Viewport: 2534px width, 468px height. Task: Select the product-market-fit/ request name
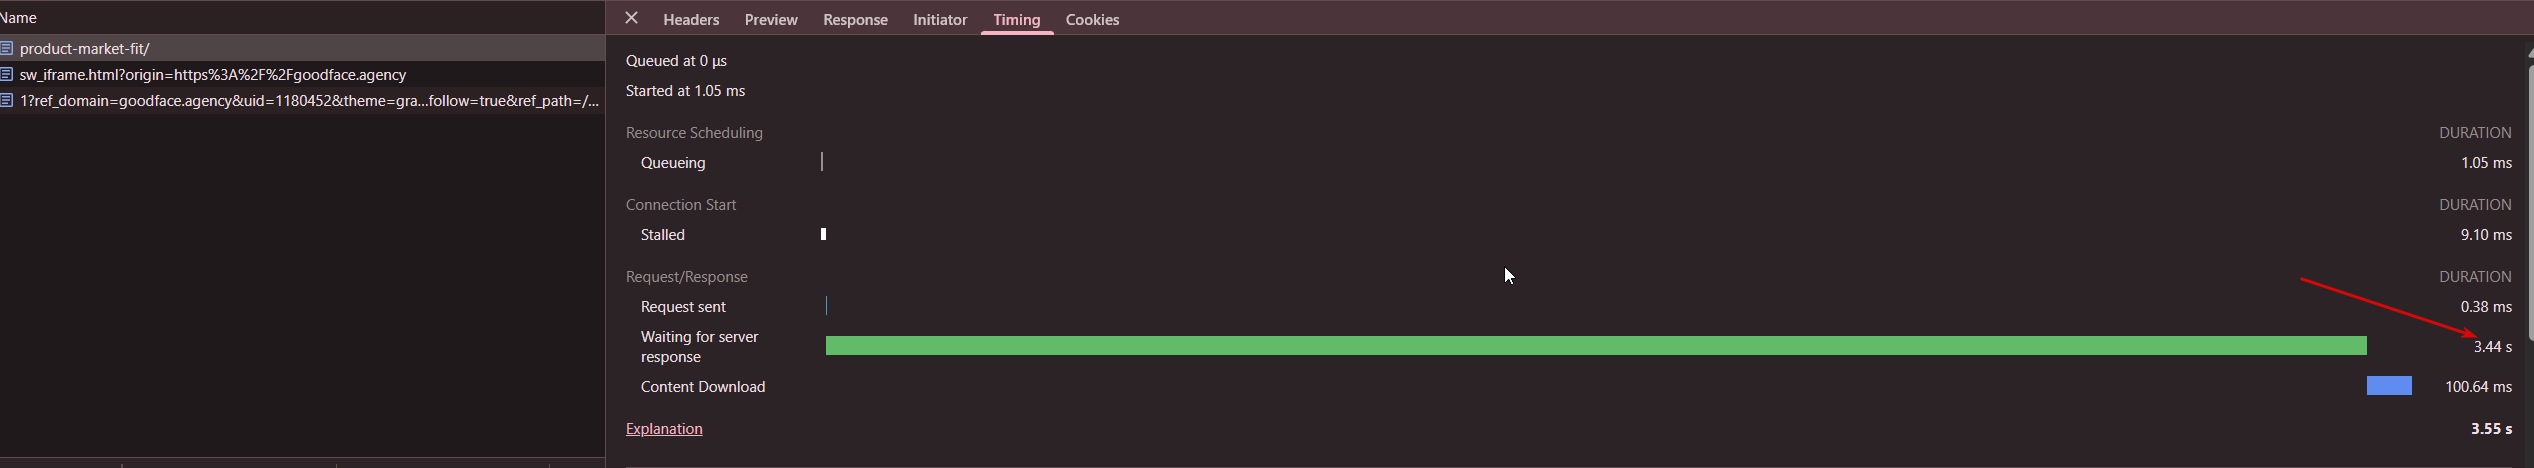[x=85, y=48]
